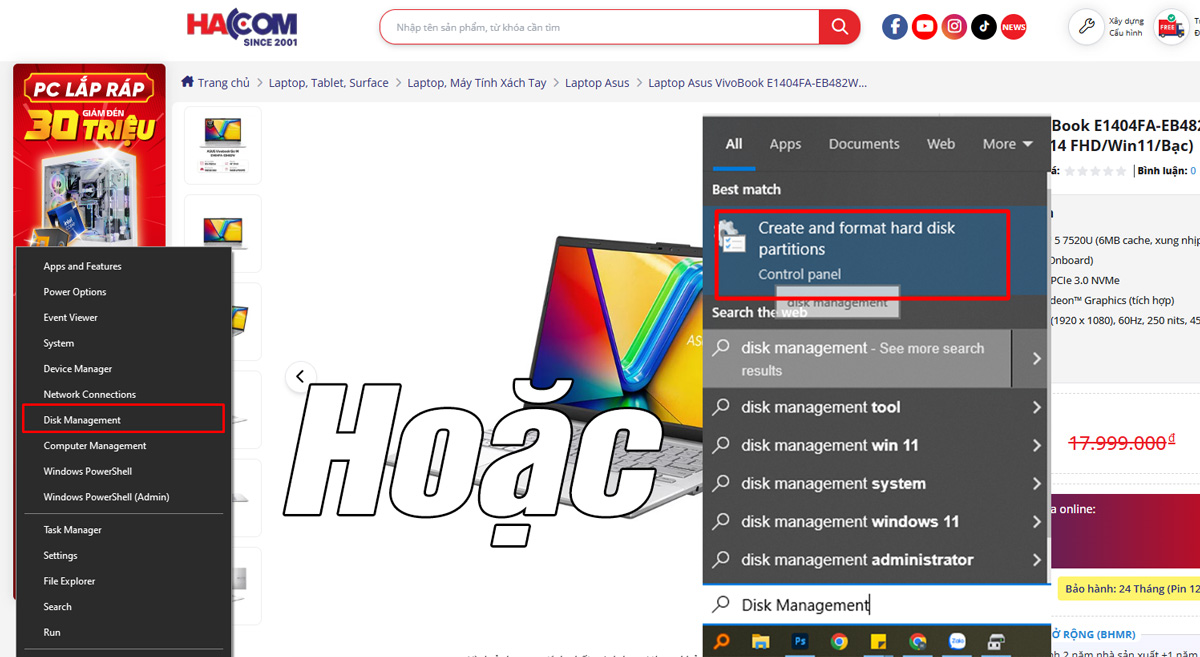Screen dimensions: 1200x657
Task: Open Google Chrome from the taskbar
Action: [839, 641]
